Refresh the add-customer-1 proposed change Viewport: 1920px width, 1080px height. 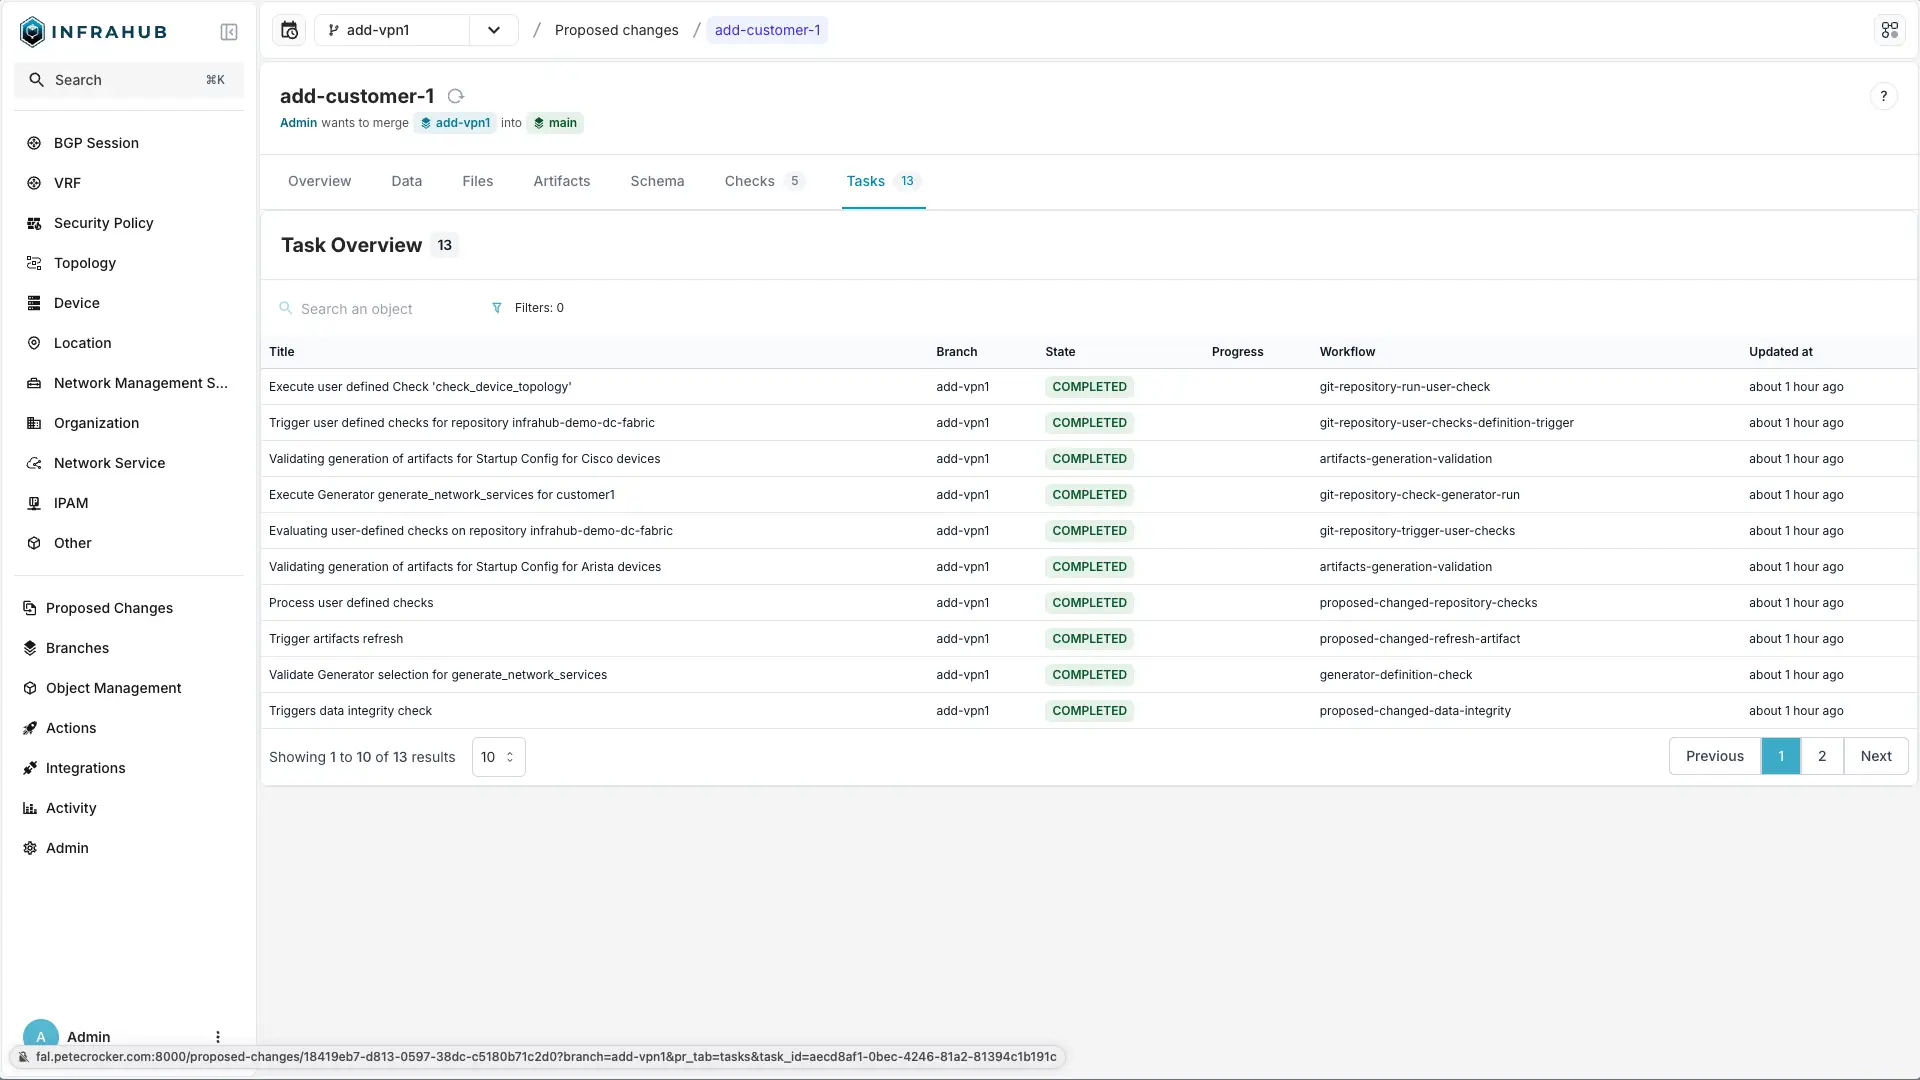click(x=456, y=96)
